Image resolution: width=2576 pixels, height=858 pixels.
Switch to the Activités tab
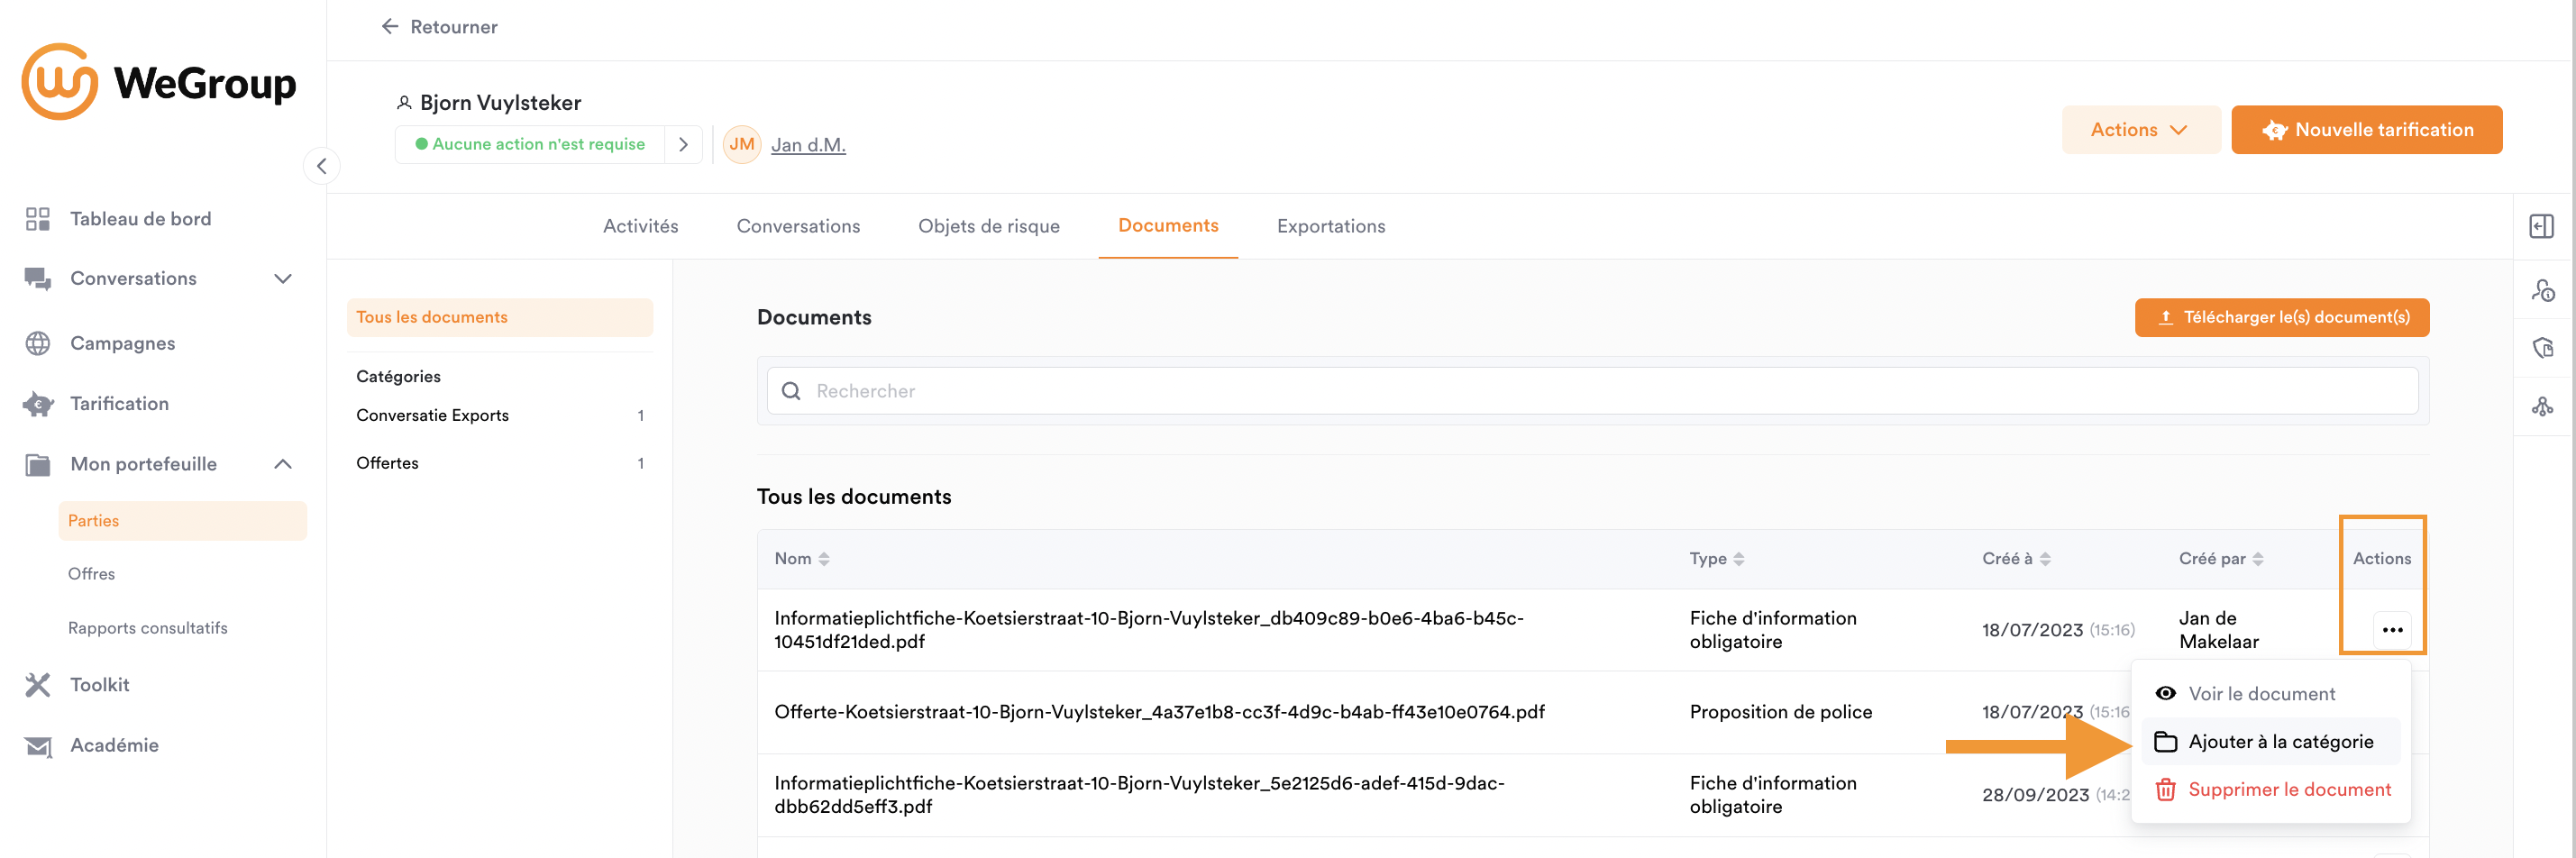pos(640,227)
